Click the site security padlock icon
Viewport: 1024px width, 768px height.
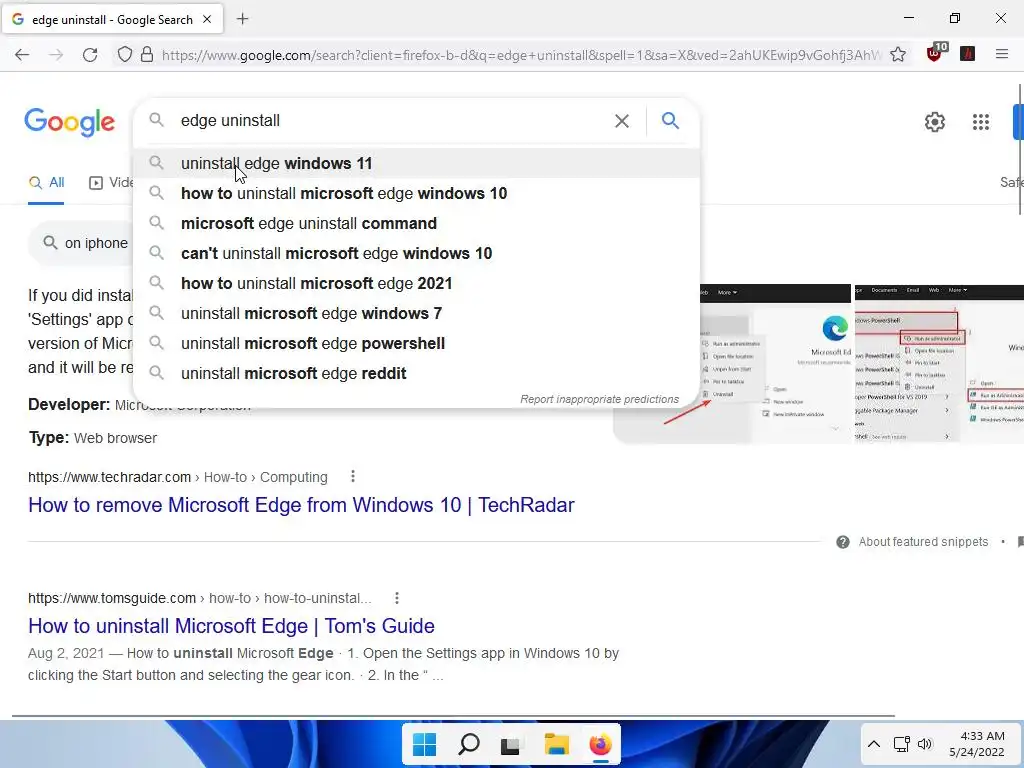click(147, 55)
